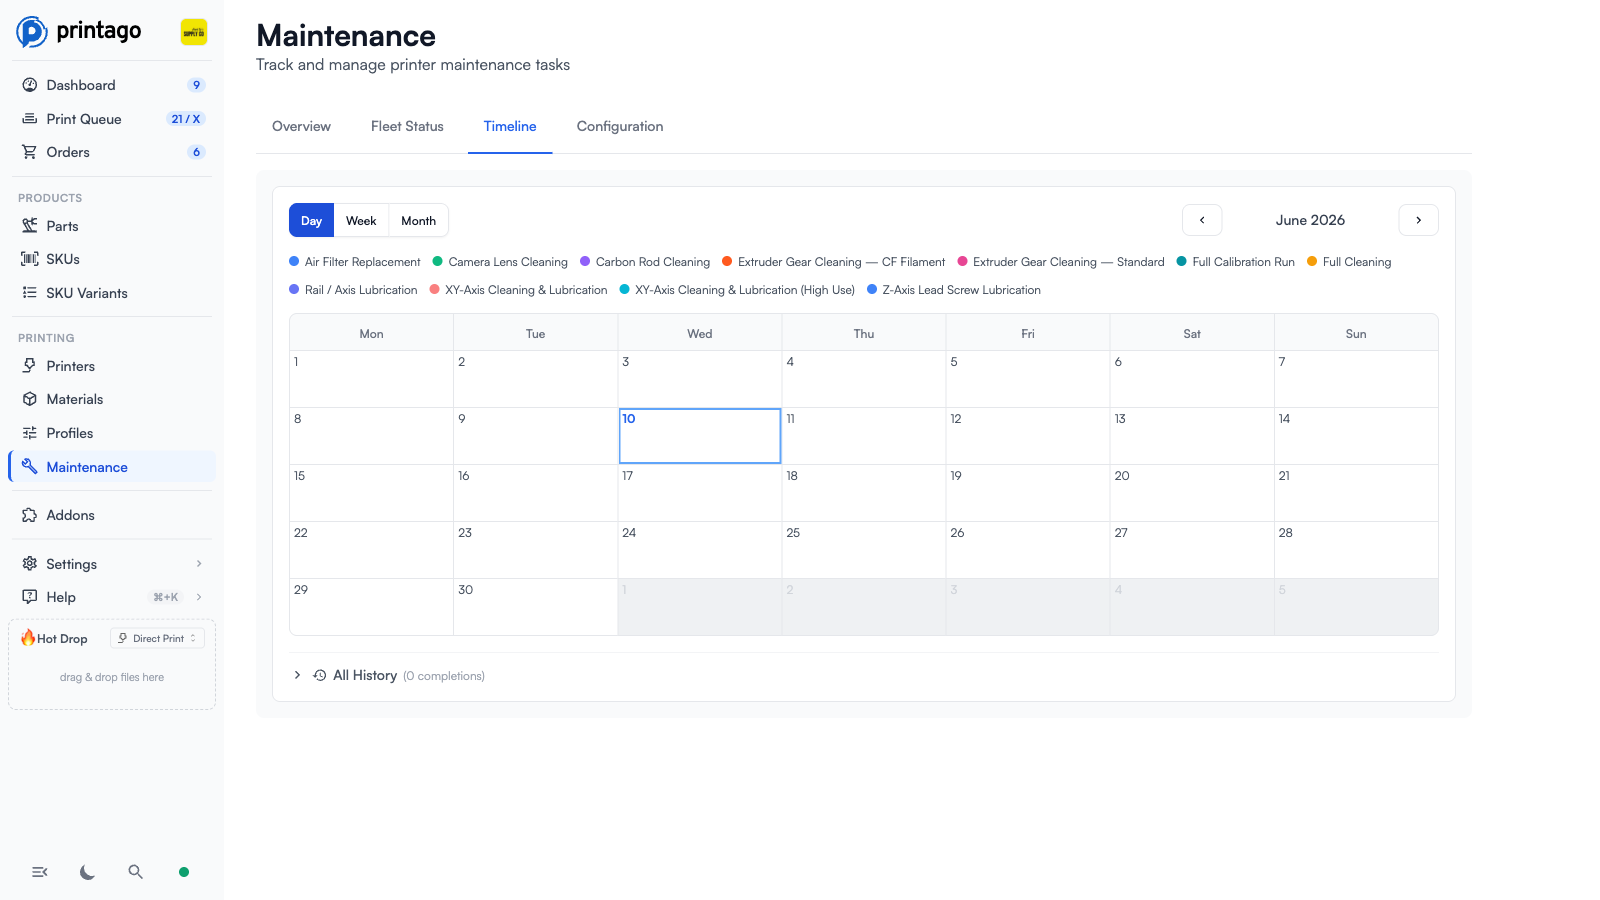Click Rail / Axis Lubrication legend label
This screenshot has height=900, width=1600.
point(361,290)
